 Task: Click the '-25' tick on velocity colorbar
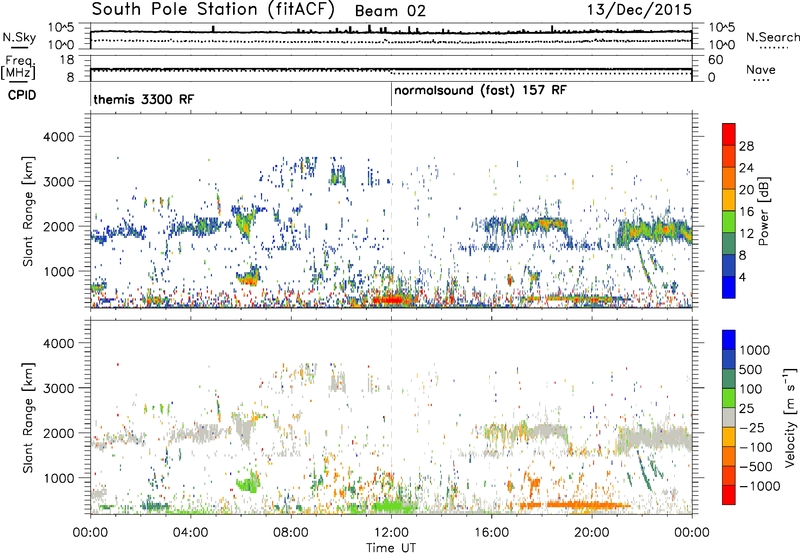pos(751,427)
